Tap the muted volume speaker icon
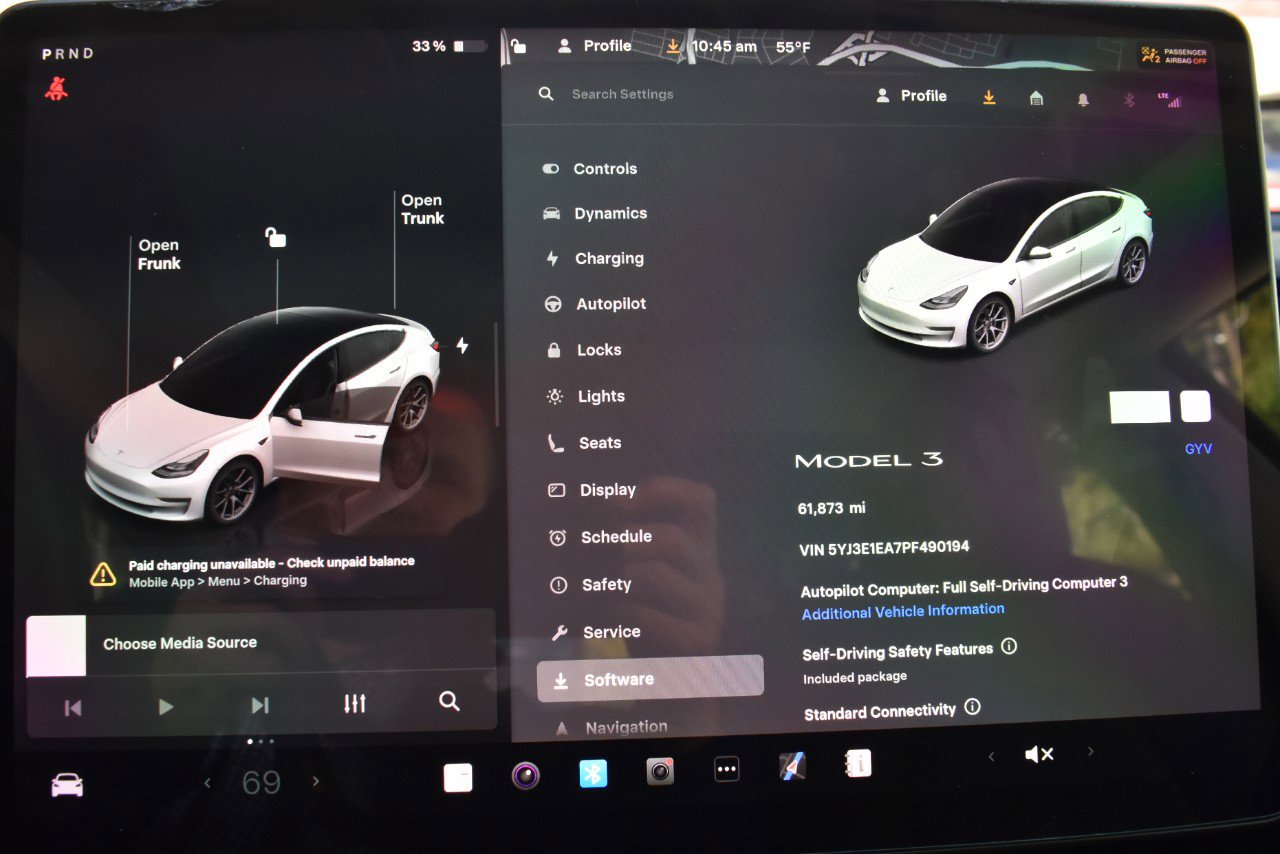The image size is (1280, 854). 1039,754
